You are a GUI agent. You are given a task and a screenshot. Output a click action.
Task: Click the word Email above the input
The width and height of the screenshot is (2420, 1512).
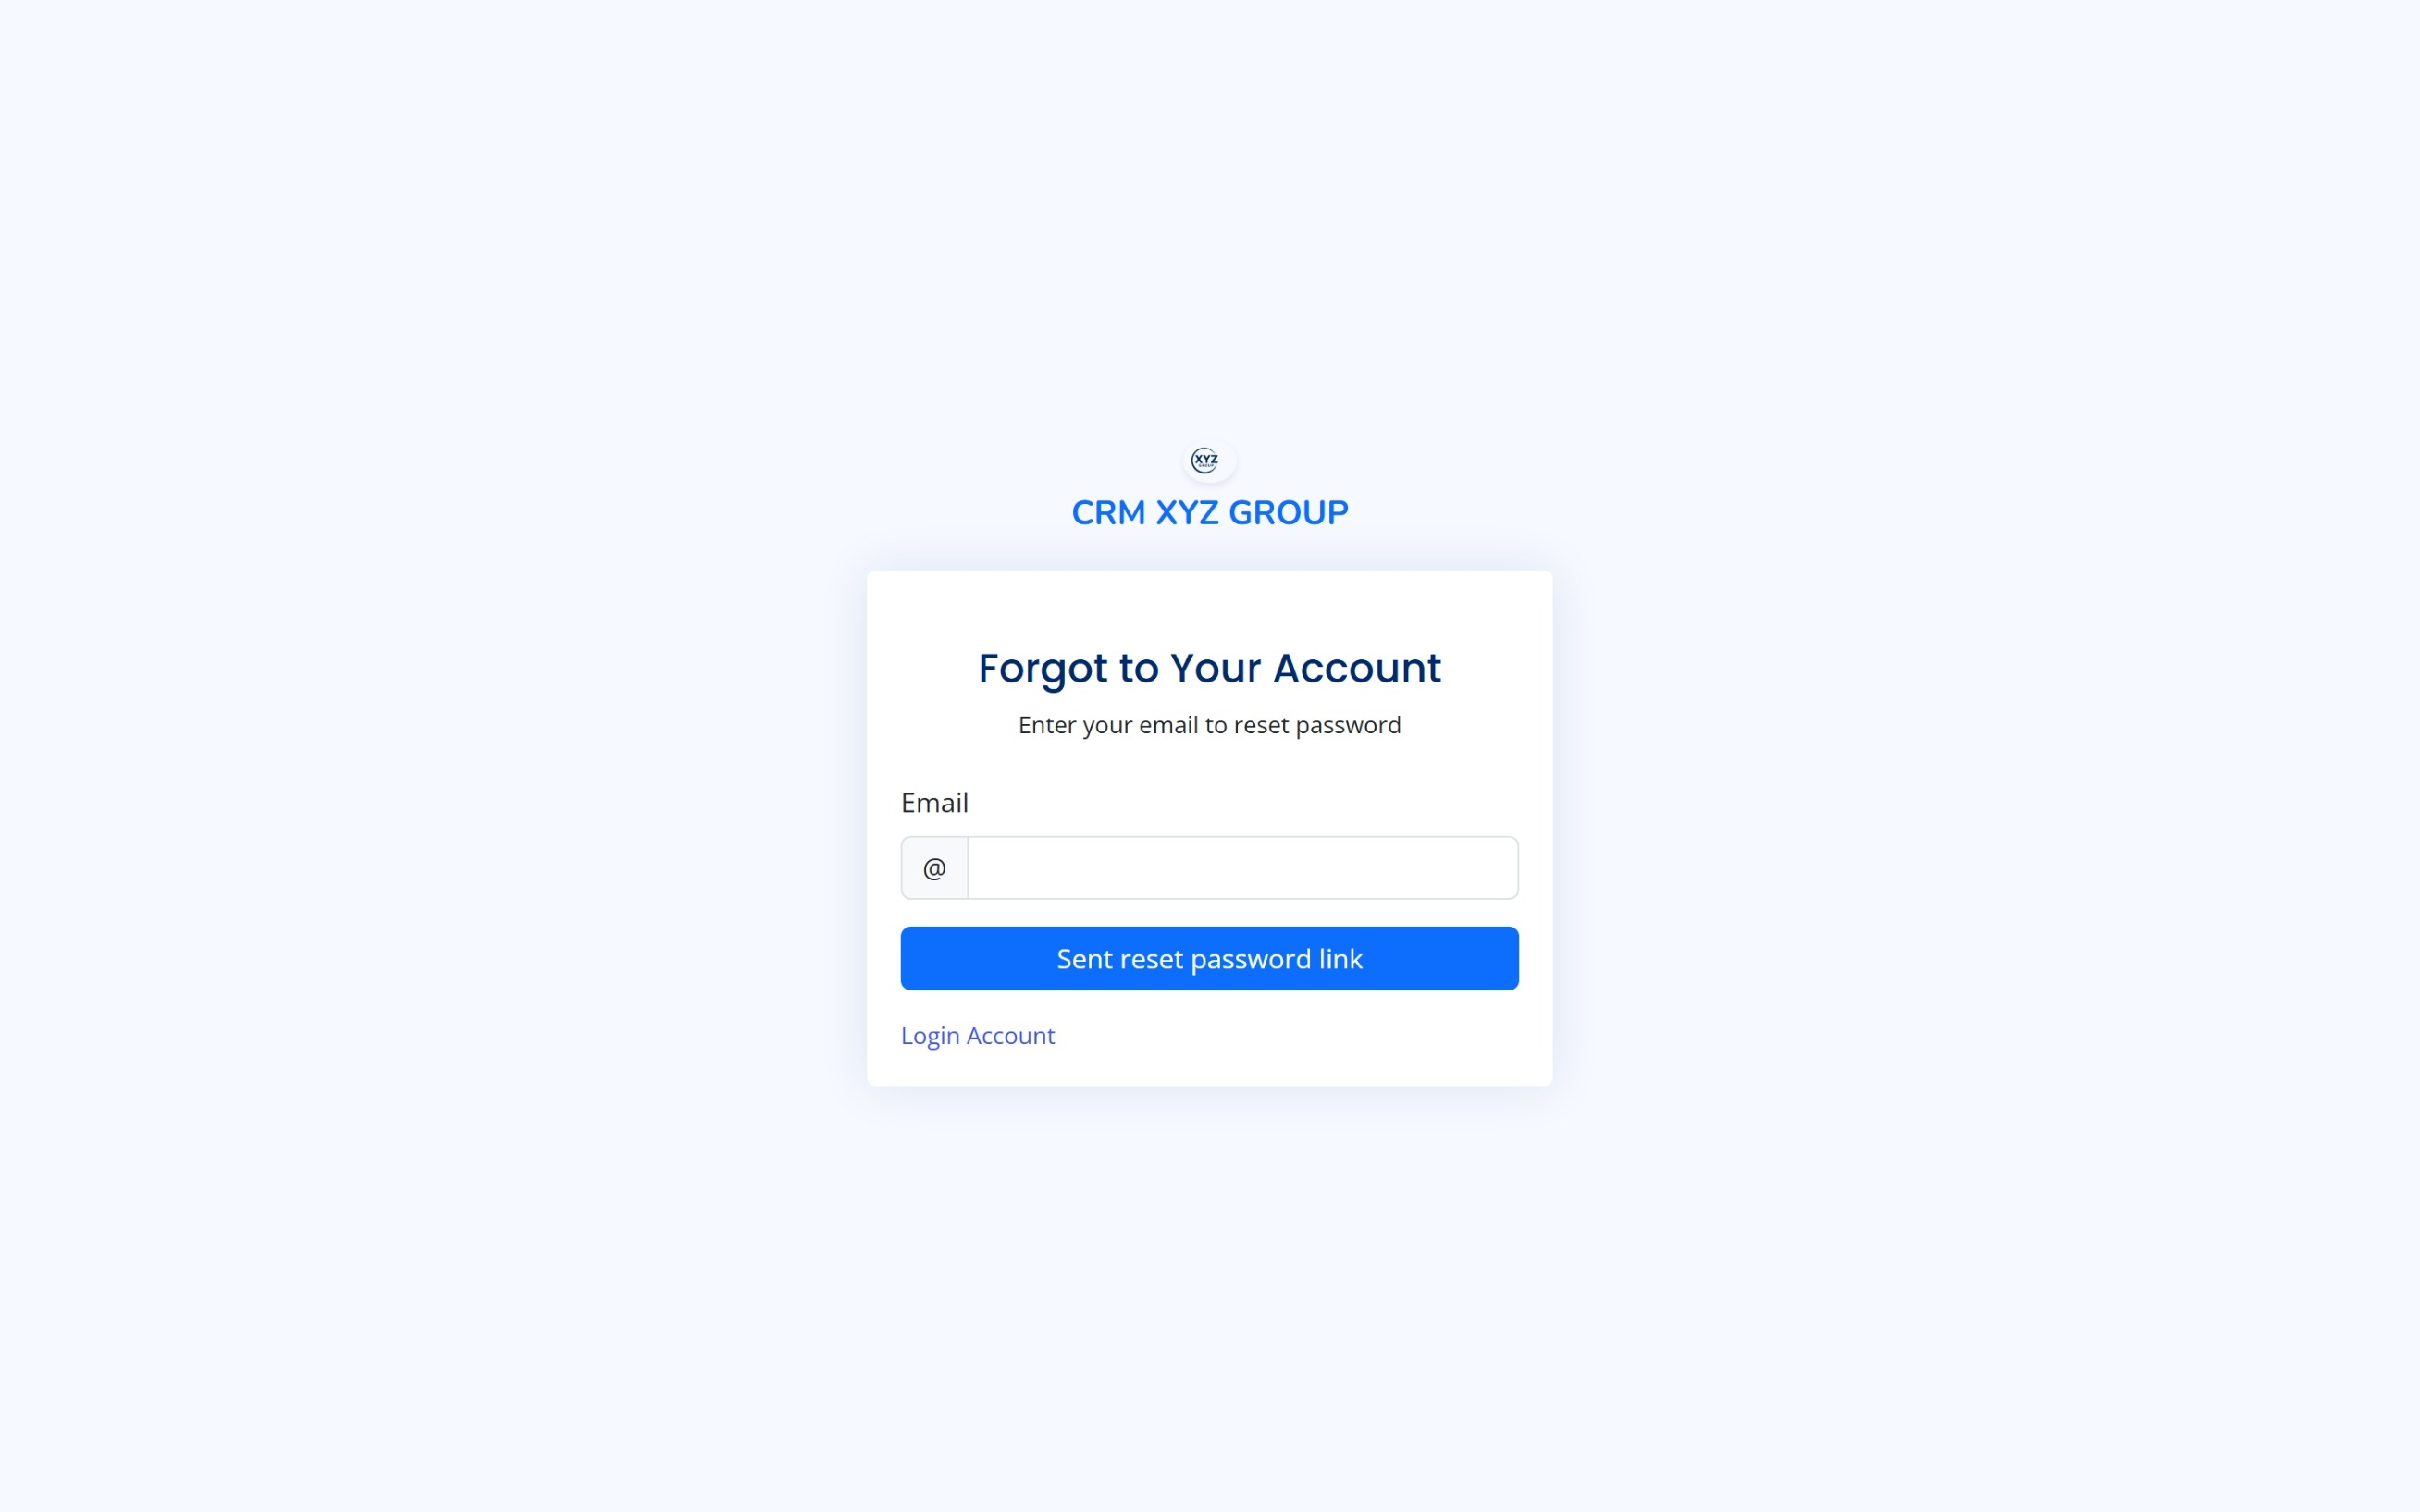934,802
